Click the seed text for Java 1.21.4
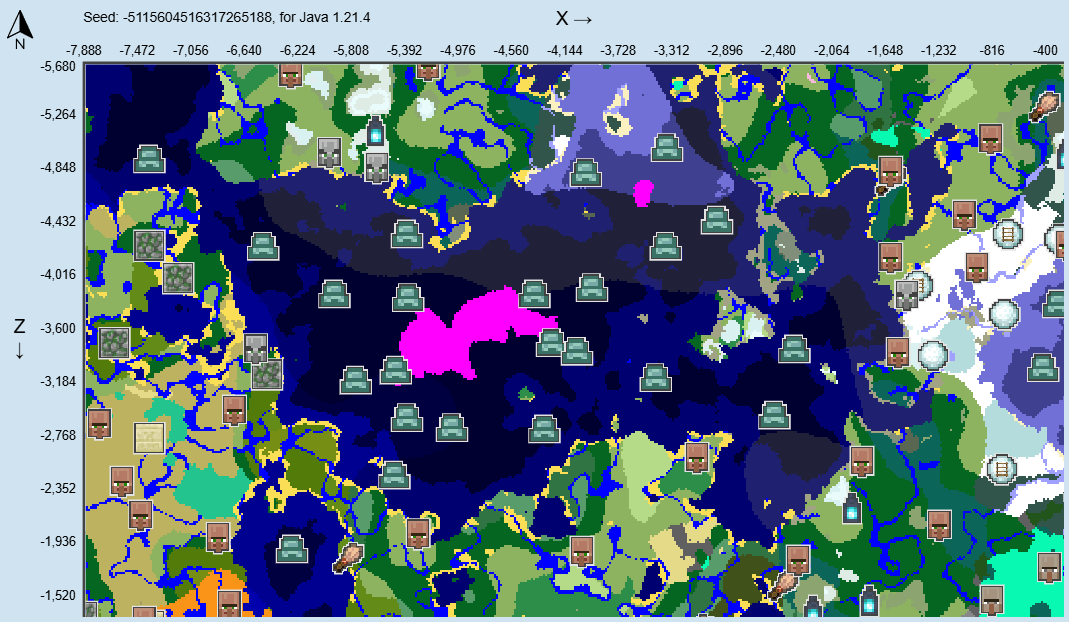Screen dimensions: 1069x622 click(x=227, y=17)
